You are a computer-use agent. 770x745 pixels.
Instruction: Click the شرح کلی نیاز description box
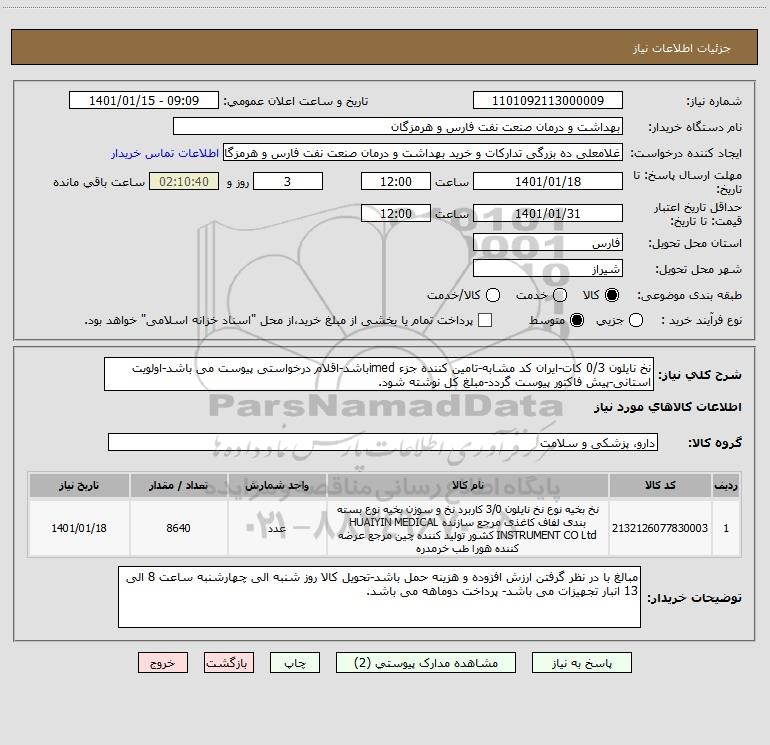coord(379,374)
